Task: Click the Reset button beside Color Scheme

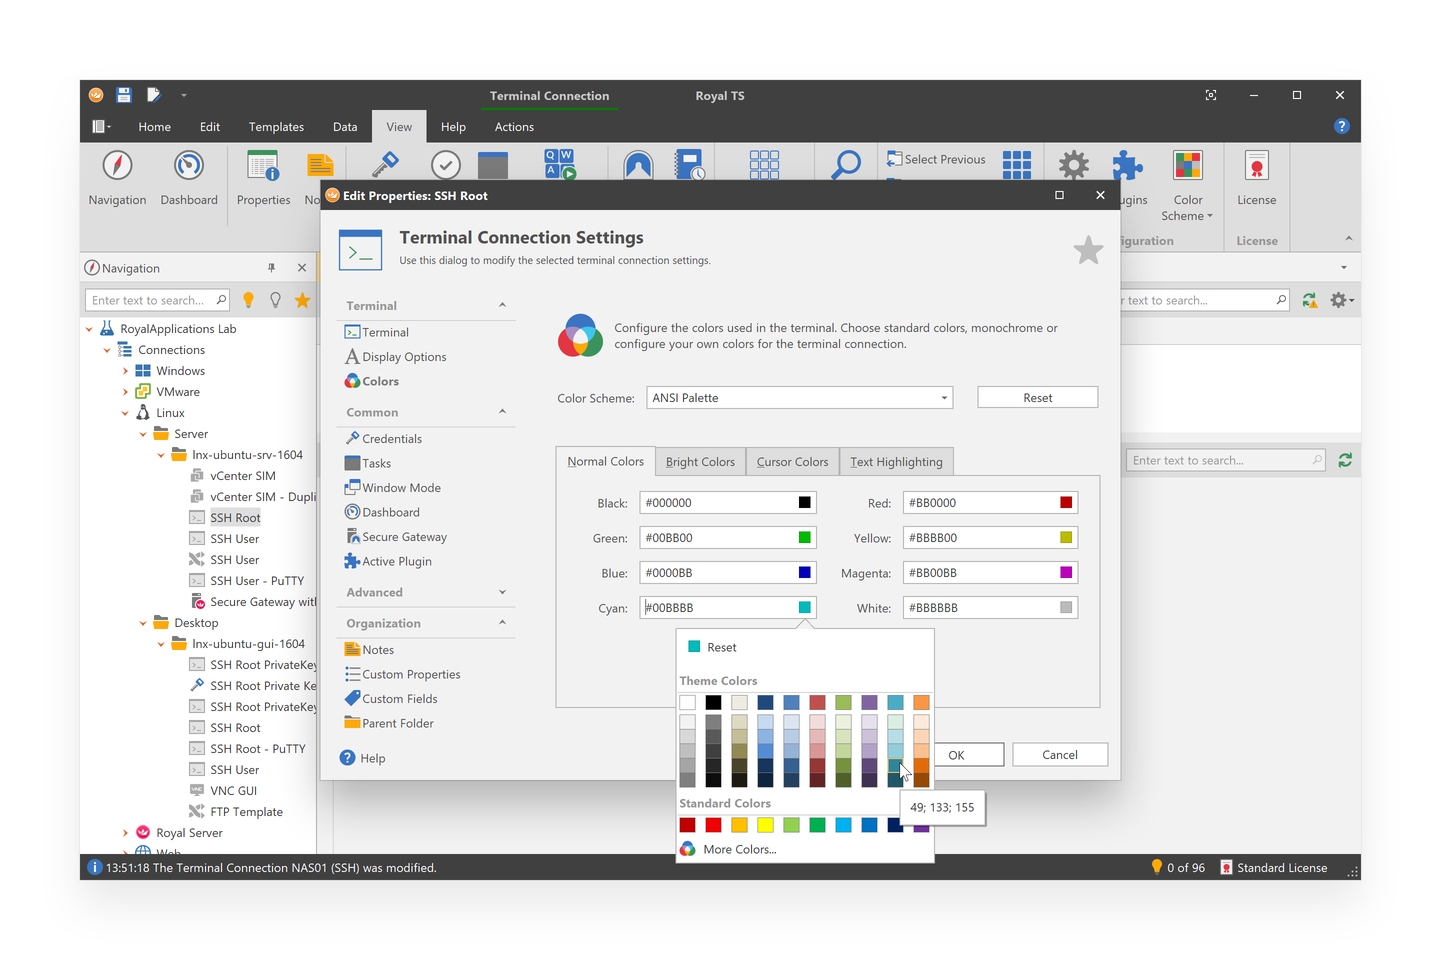Action: pos(1037,398)
